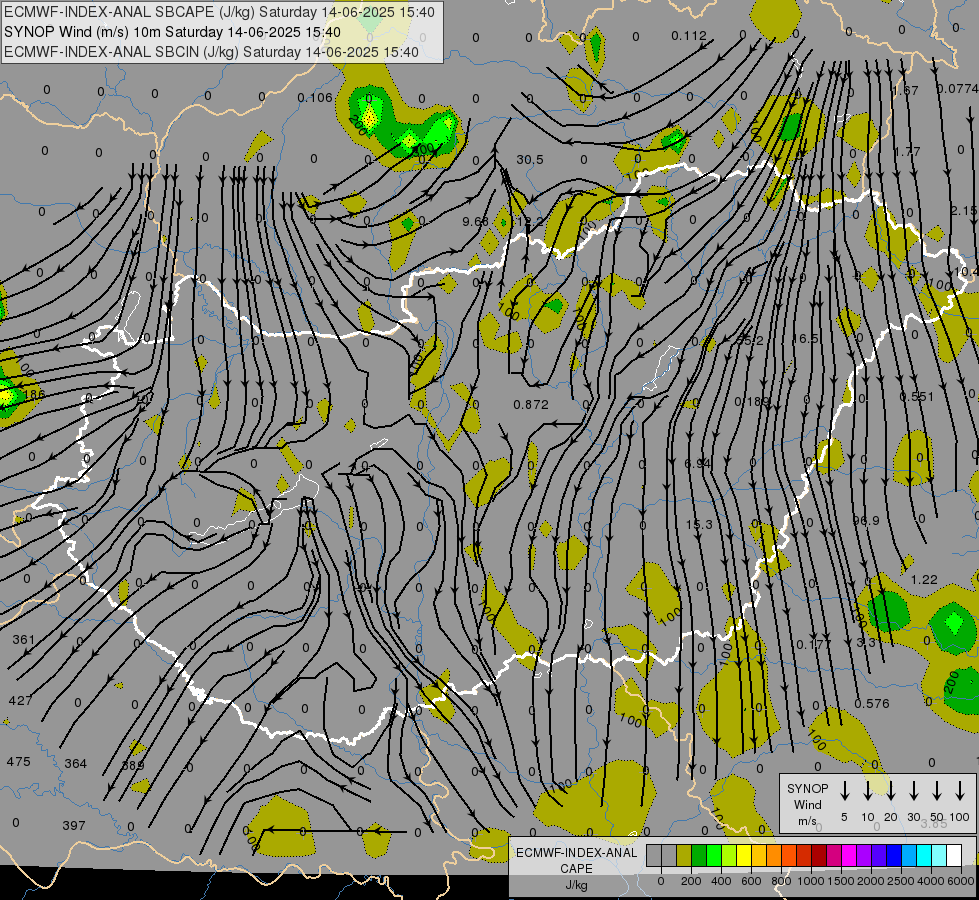Click the 'ECMWF-INDEX-ANAL CAPE J/kg' legend title
Image resolution: width=979 pixels, height=900 pixels.
click(x=576, y=868)
